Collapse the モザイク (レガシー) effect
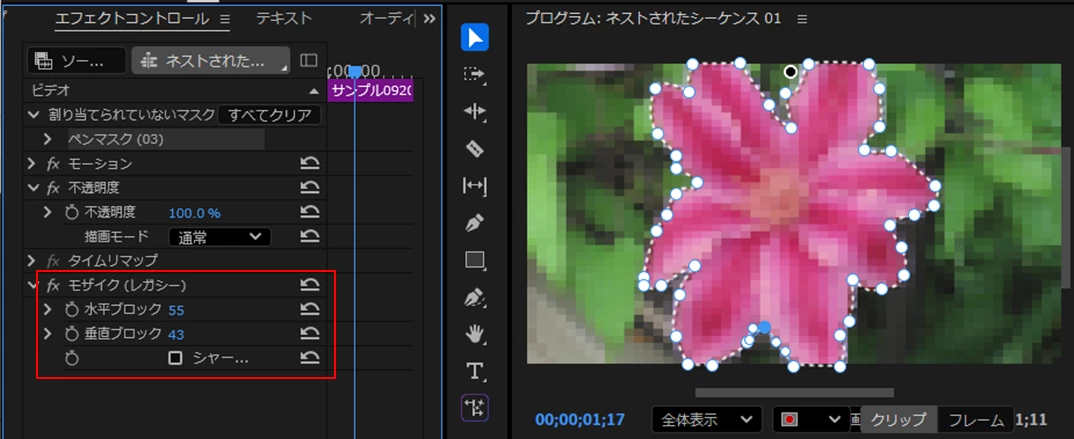The image size is (1074, 439). 33,284
